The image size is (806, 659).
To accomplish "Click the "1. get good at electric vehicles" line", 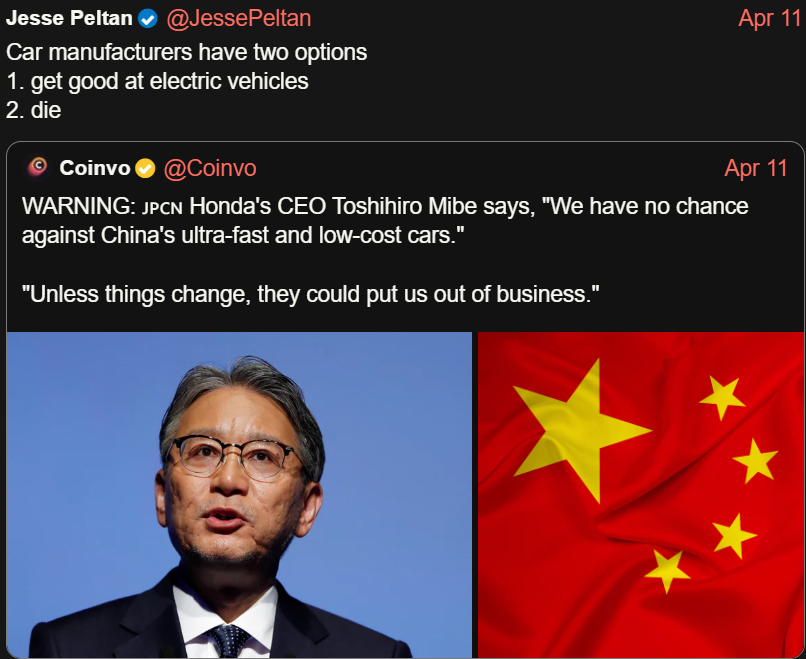I will click(x=157, y=81).
